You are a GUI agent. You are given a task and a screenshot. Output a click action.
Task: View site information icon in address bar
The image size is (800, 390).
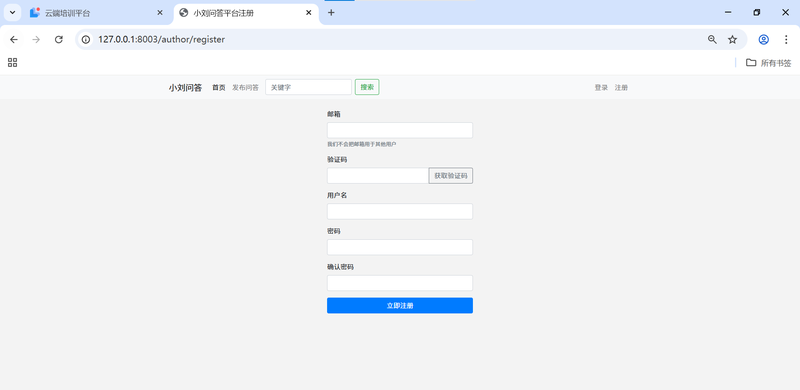(x=86, y=39)
